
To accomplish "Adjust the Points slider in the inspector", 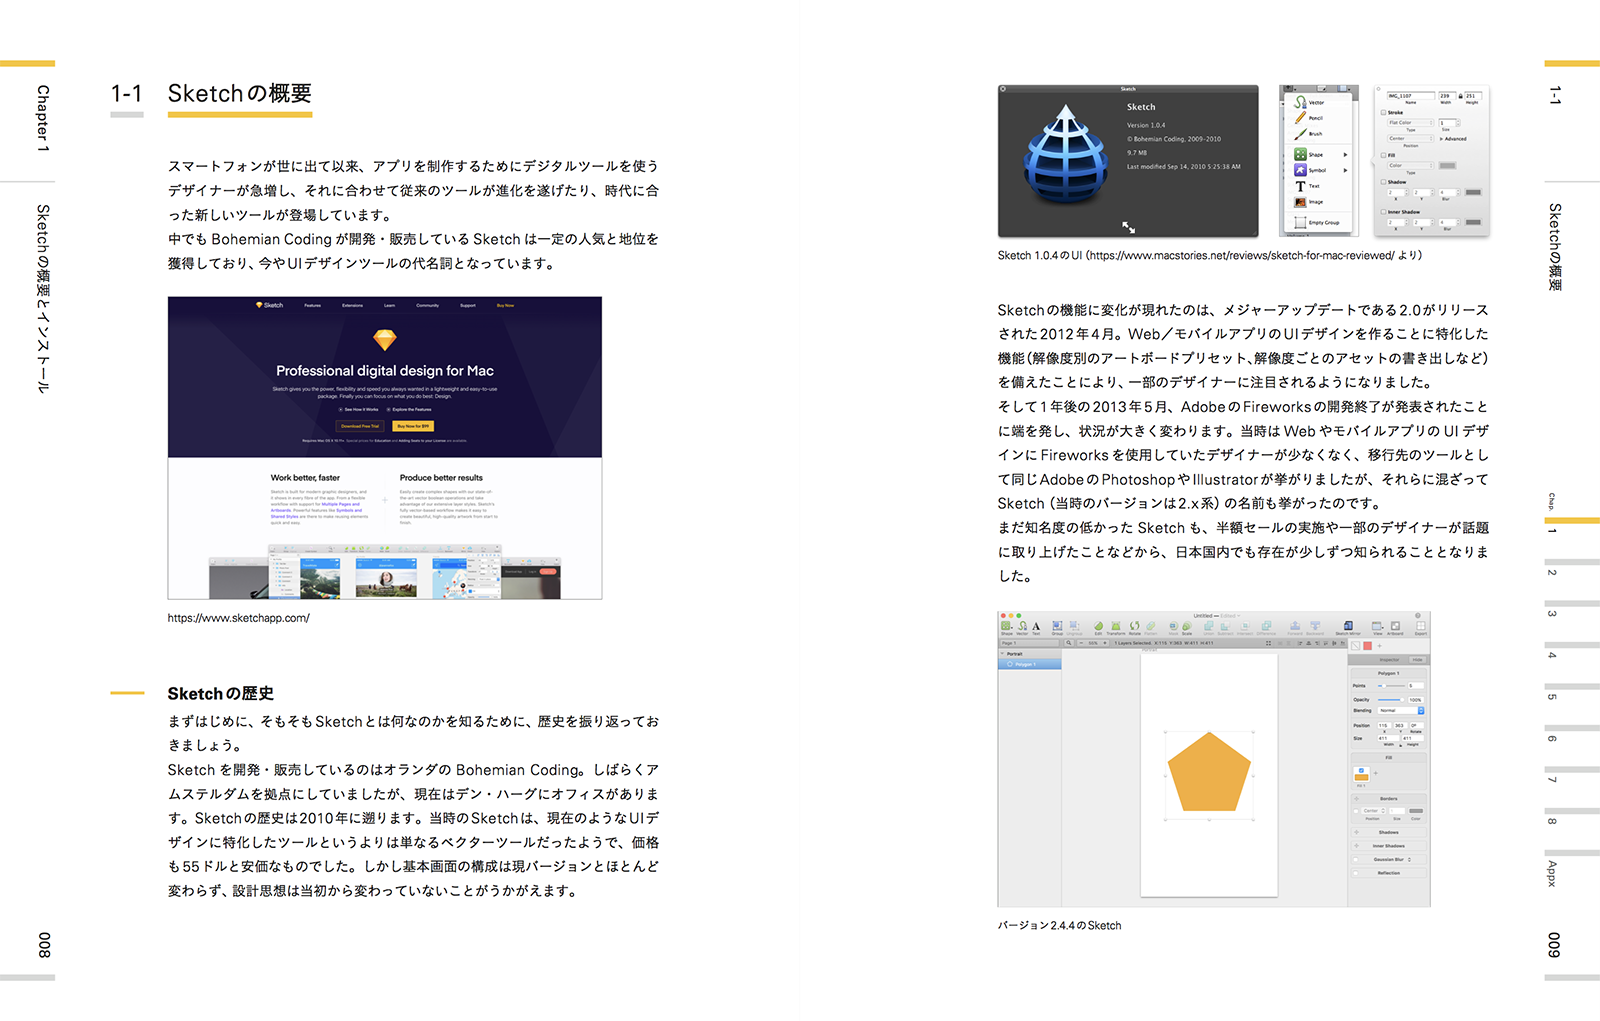I will [1391, 686].
